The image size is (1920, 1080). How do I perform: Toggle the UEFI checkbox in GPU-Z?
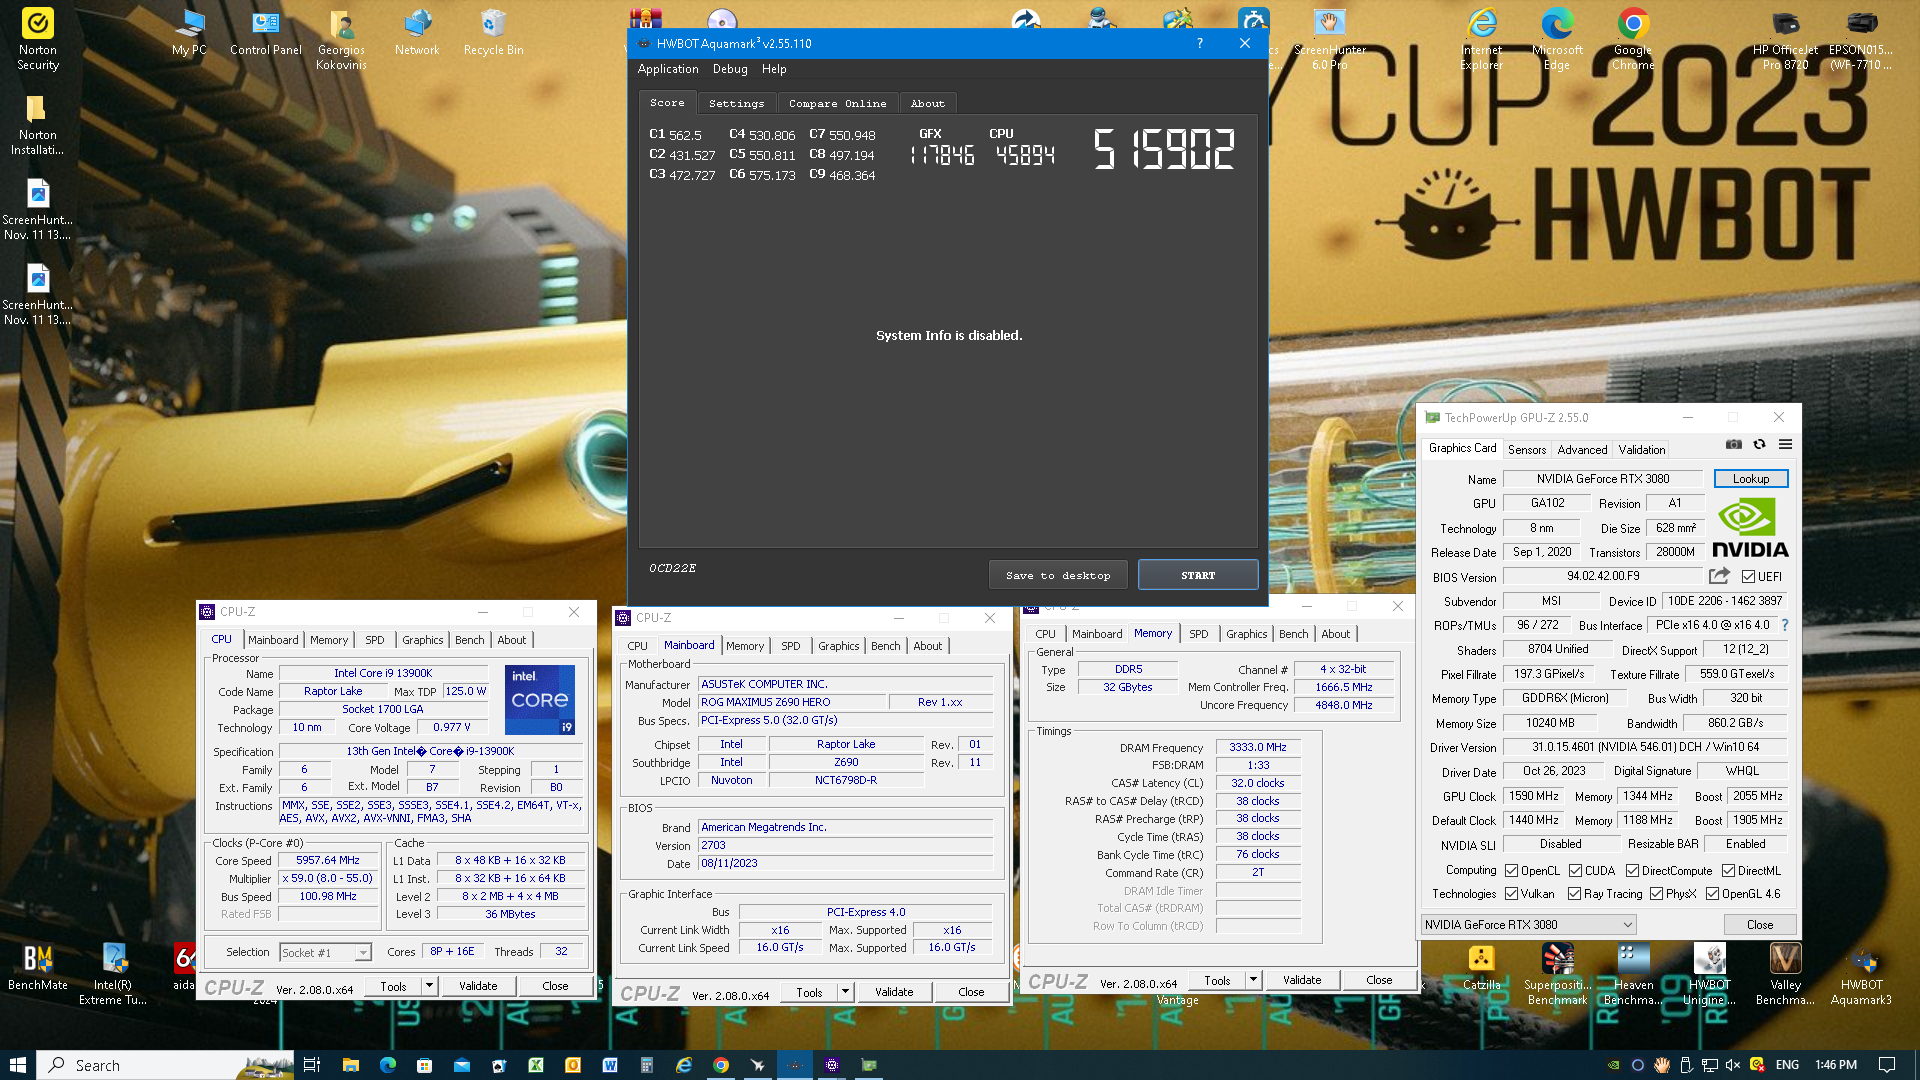coord(1748,577)
